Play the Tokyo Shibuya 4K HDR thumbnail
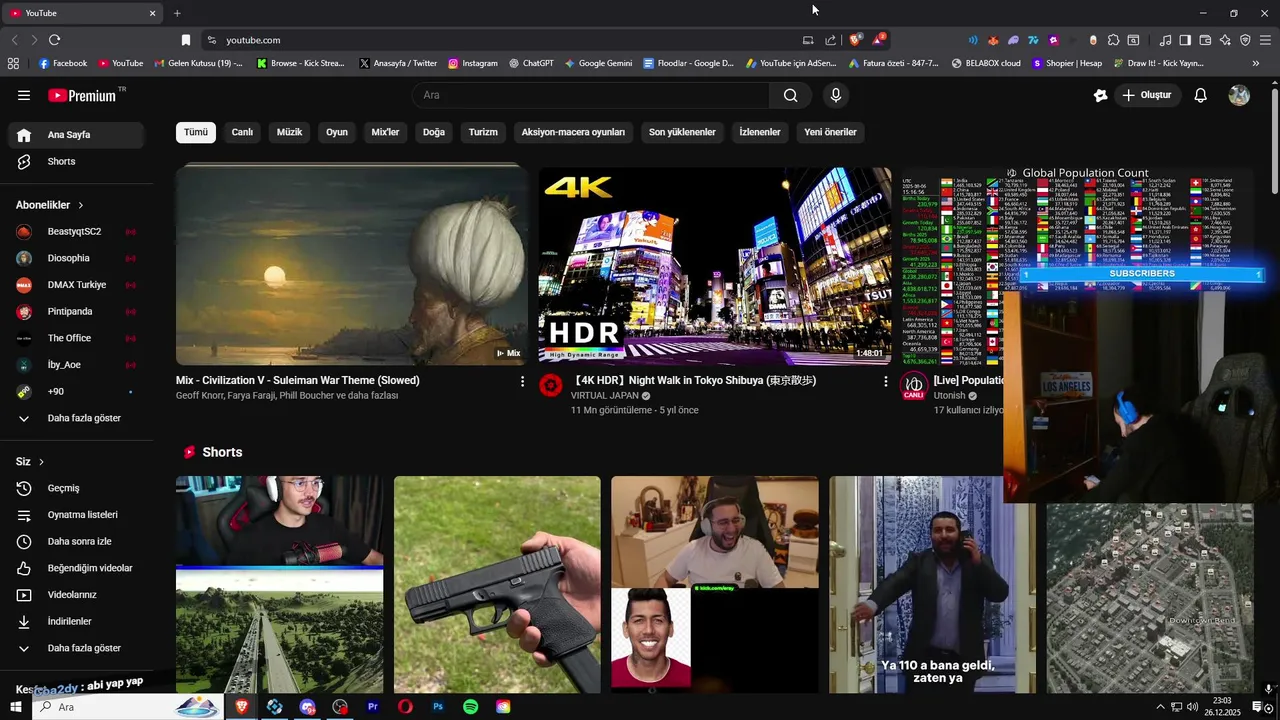 715,265
